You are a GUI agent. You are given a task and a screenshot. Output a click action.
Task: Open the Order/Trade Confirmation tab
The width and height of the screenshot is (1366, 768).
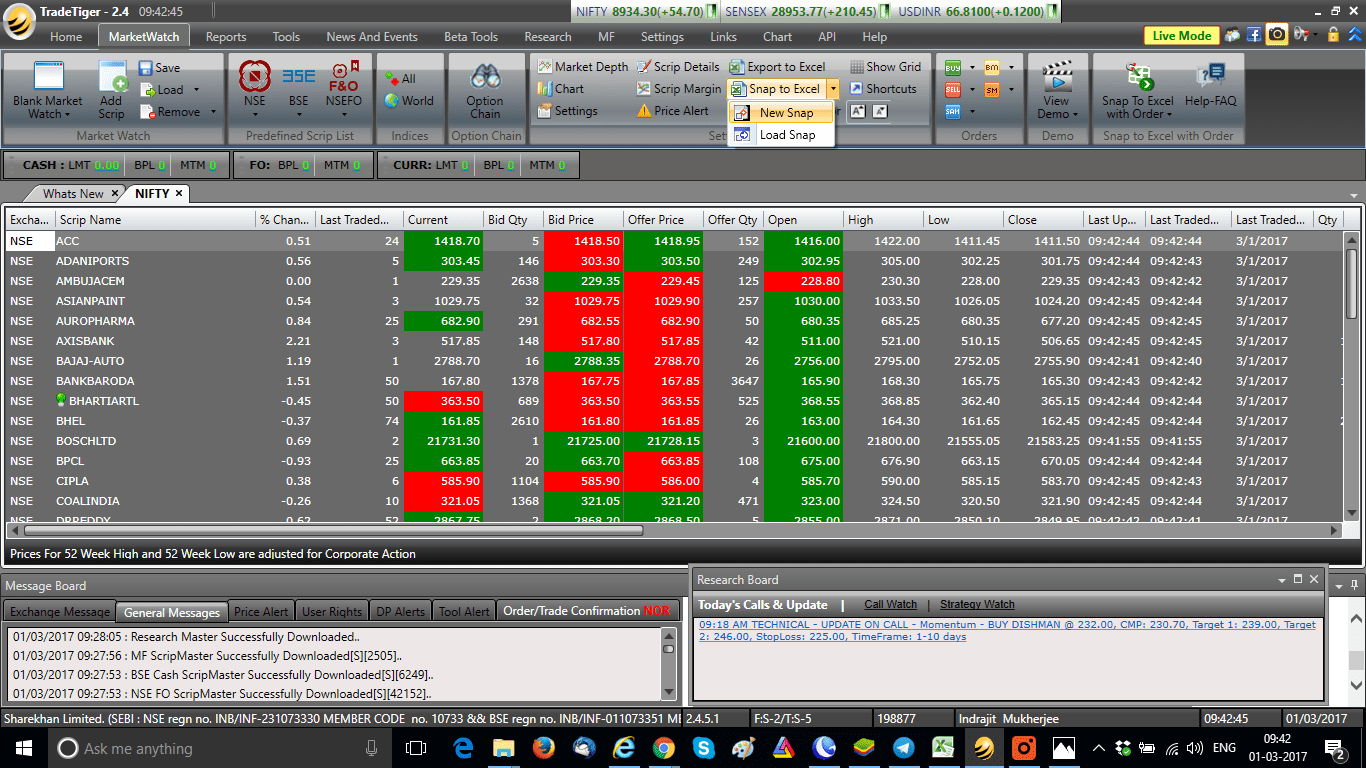click(x=586, y=611)
